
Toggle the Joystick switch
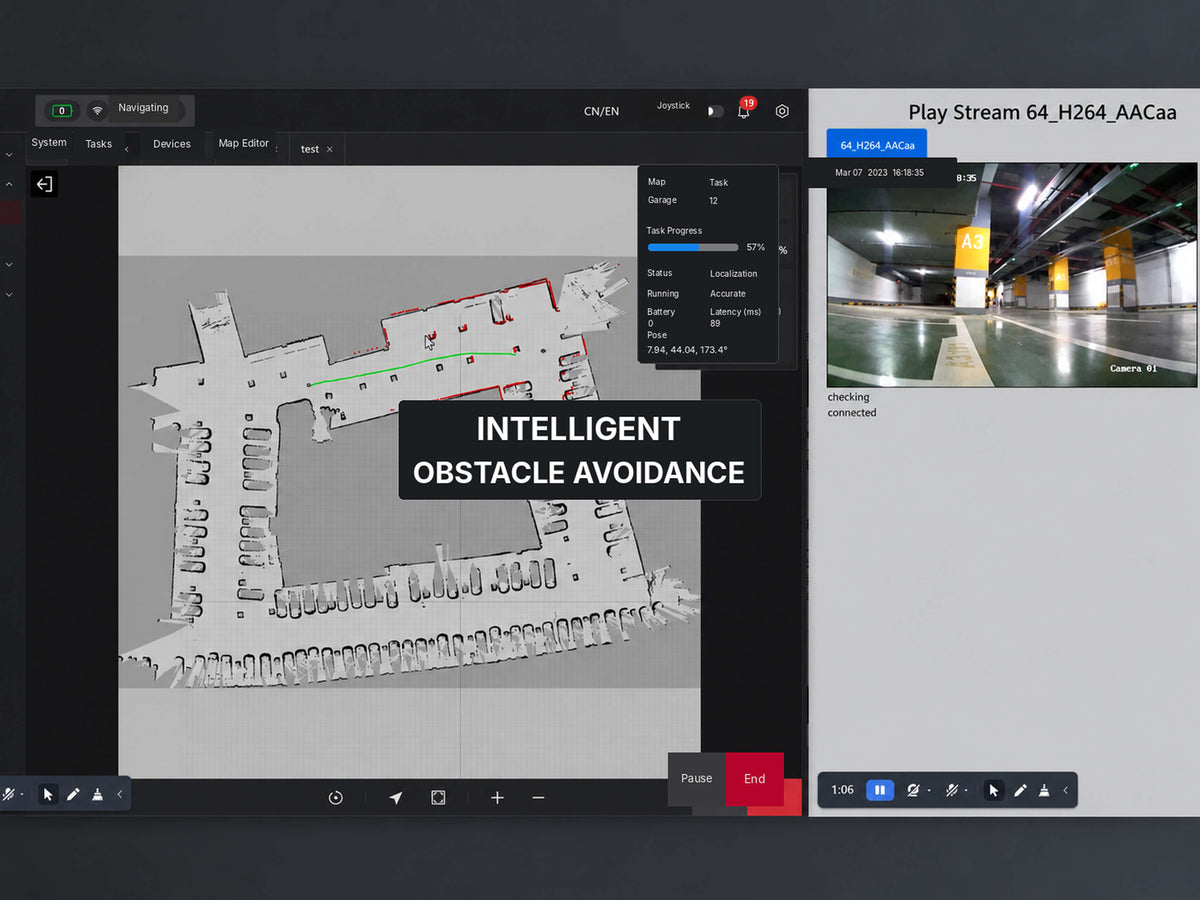tap(715, 111)
